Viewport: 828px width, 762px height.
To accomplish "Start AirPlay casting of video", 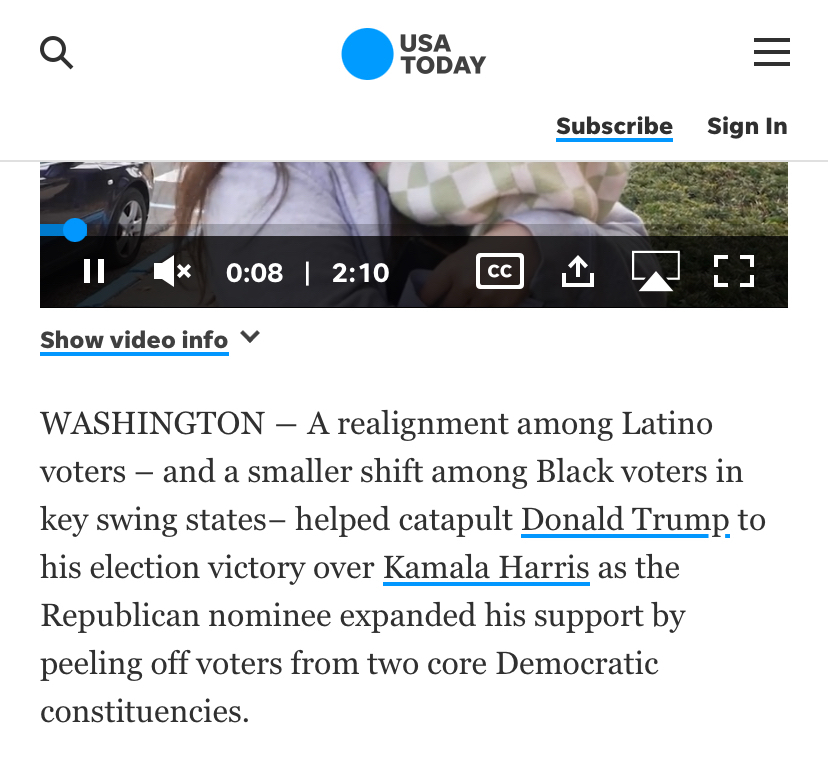I will tap(656, 271).
